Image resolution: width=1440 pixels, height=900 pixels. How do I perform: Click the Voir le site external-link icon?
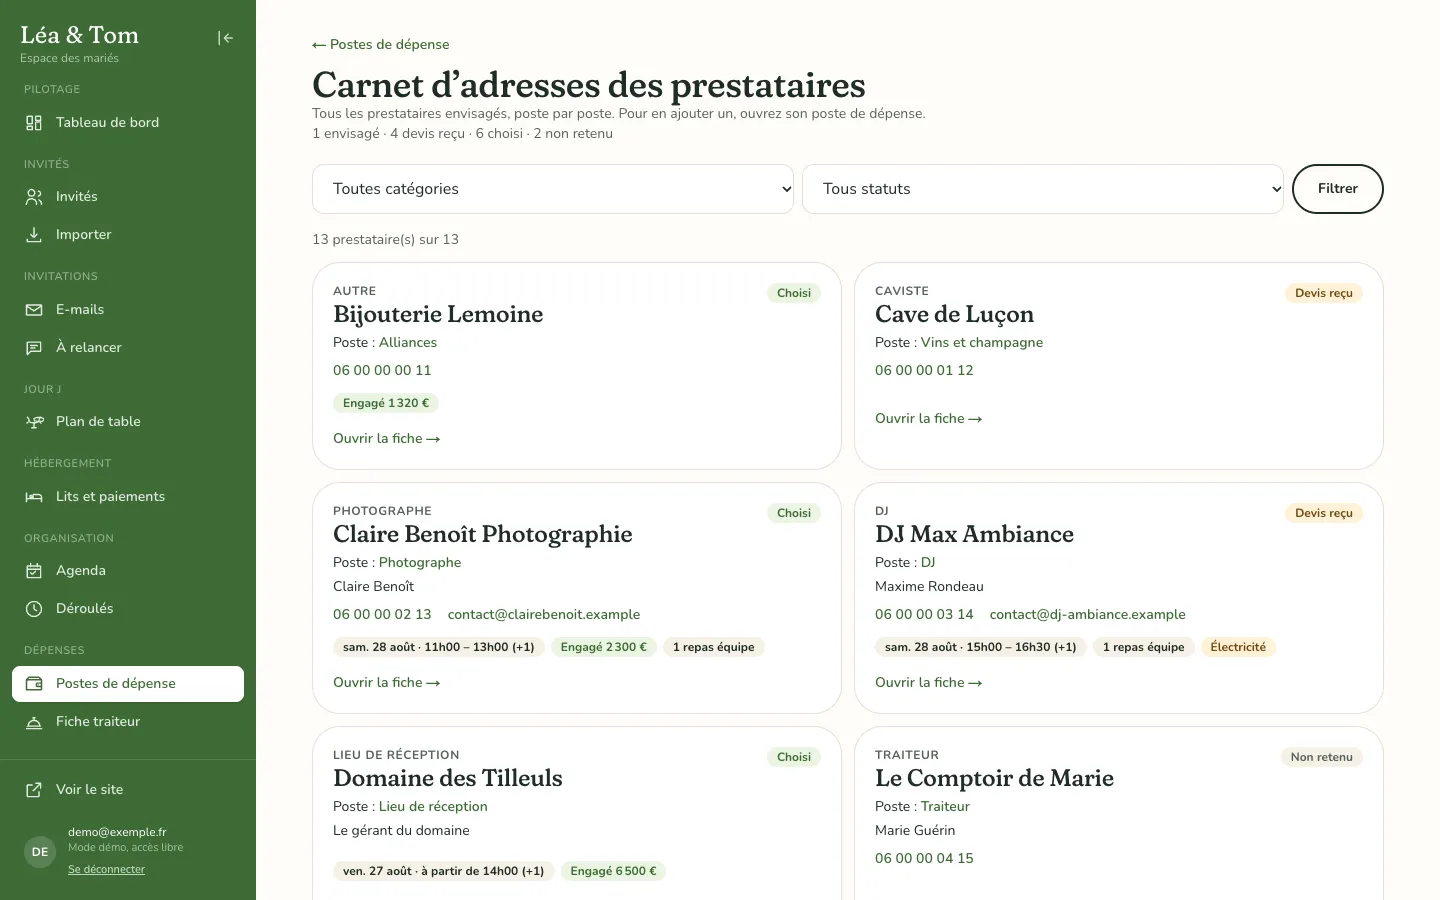(x=34, y=790)
